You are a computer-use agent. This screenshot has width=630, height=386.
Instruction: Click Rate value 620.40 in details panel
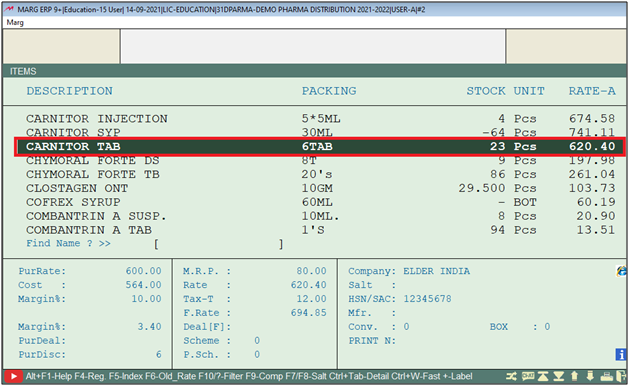309,285
